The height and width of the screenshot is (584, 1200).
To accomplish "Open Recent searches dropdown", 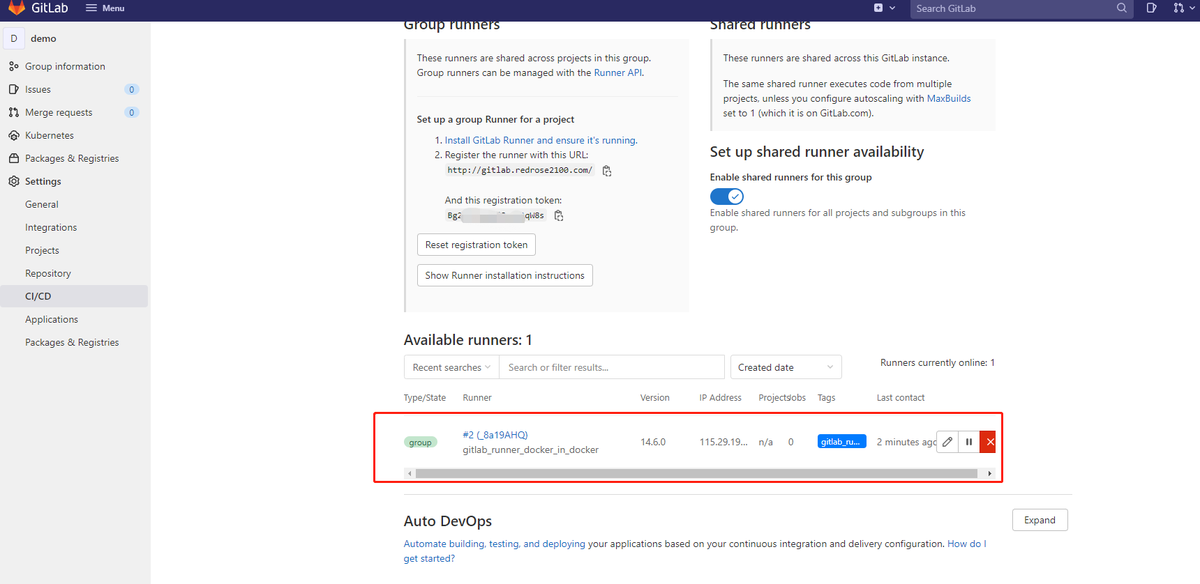I will tap(452, 367).
